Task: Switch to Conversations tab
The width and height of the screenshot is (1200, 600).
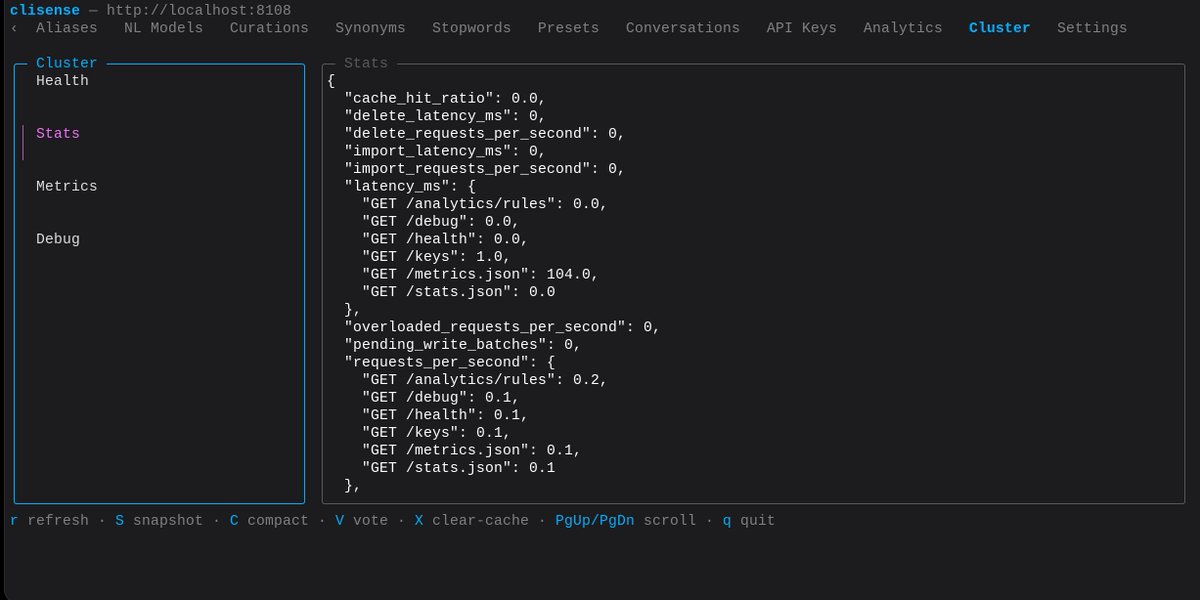Action: pos(683,28)
